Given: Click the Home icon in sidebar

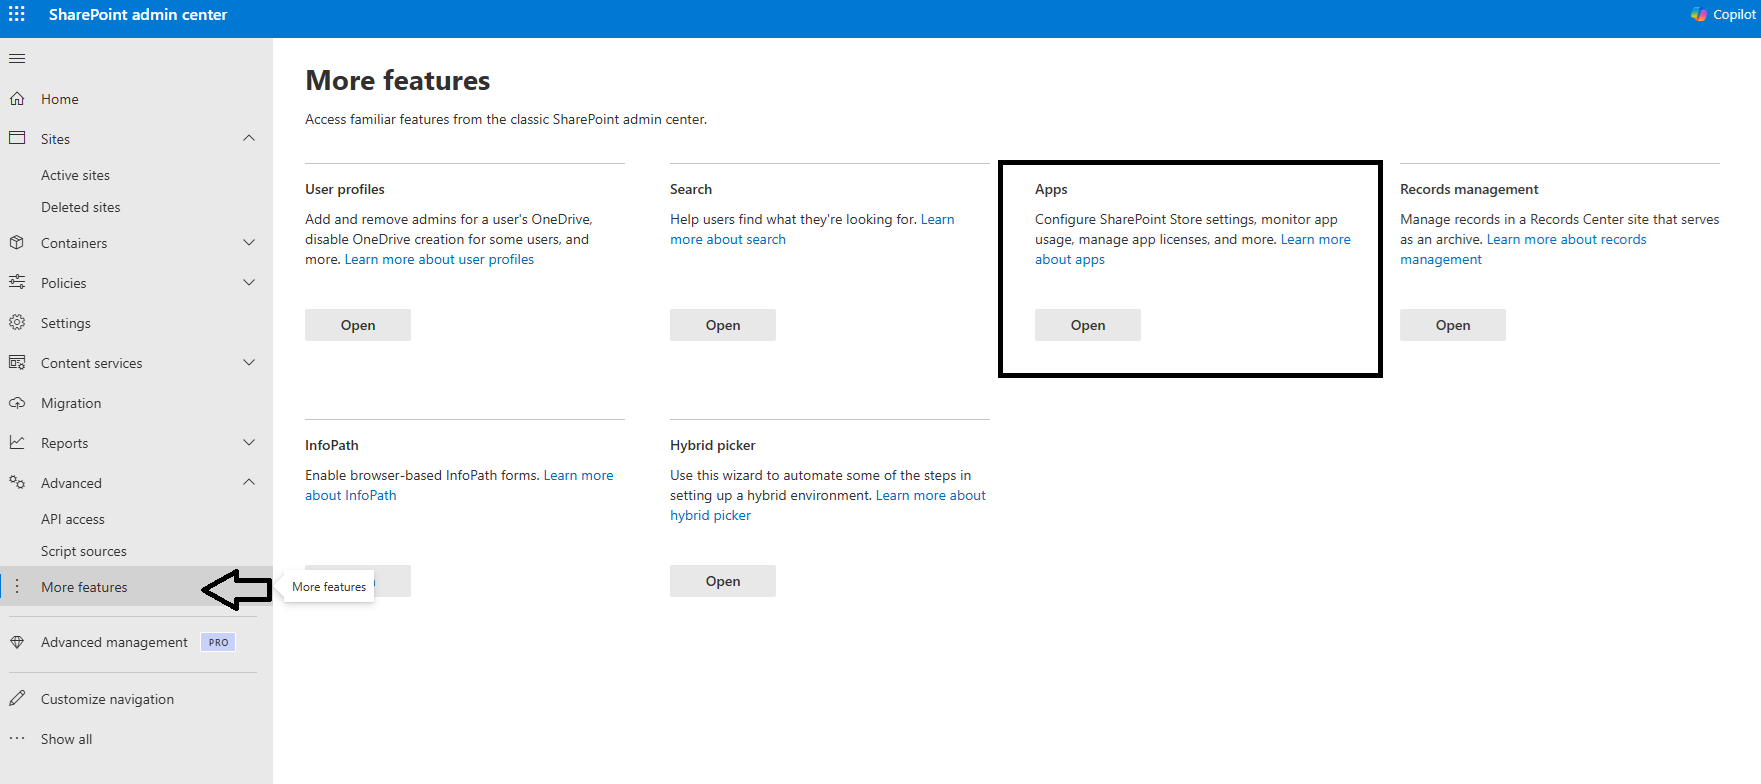Looking at the screenshot, I should click(x=17, y=99).
